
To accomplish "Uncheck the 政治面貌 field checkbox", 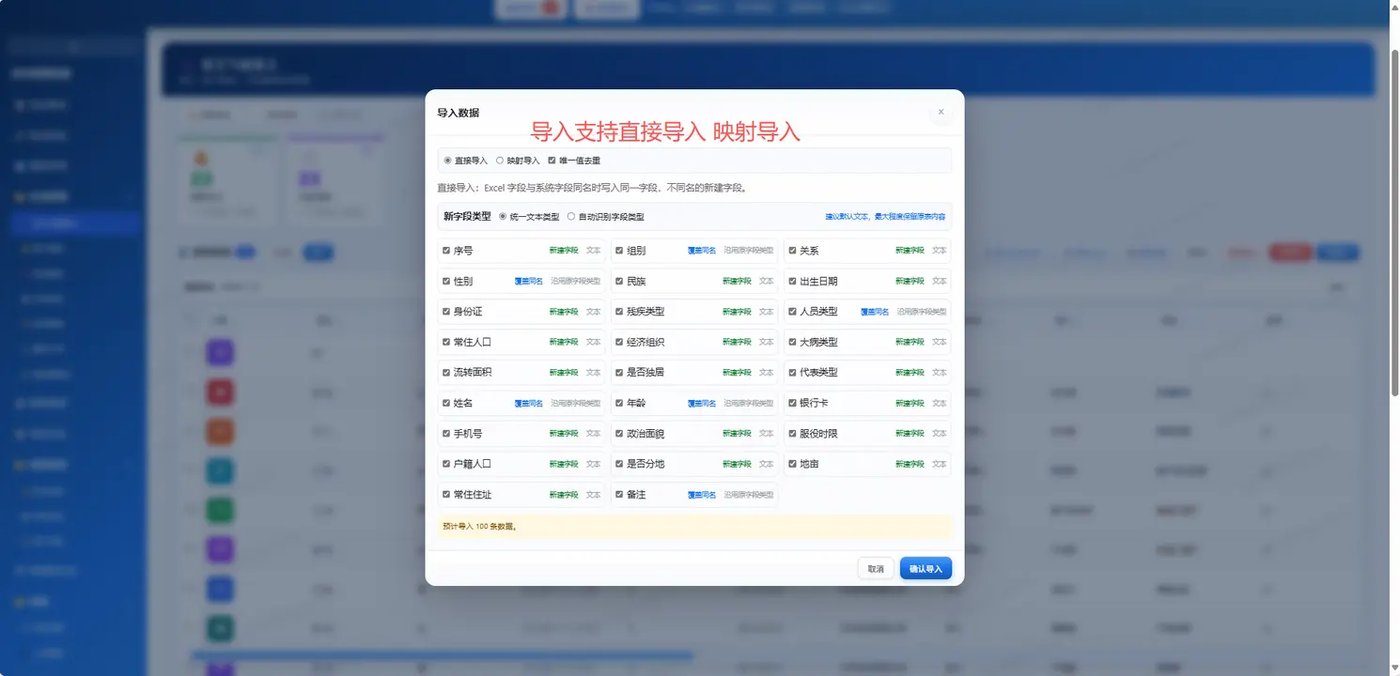I will click(x=619, y=434).
